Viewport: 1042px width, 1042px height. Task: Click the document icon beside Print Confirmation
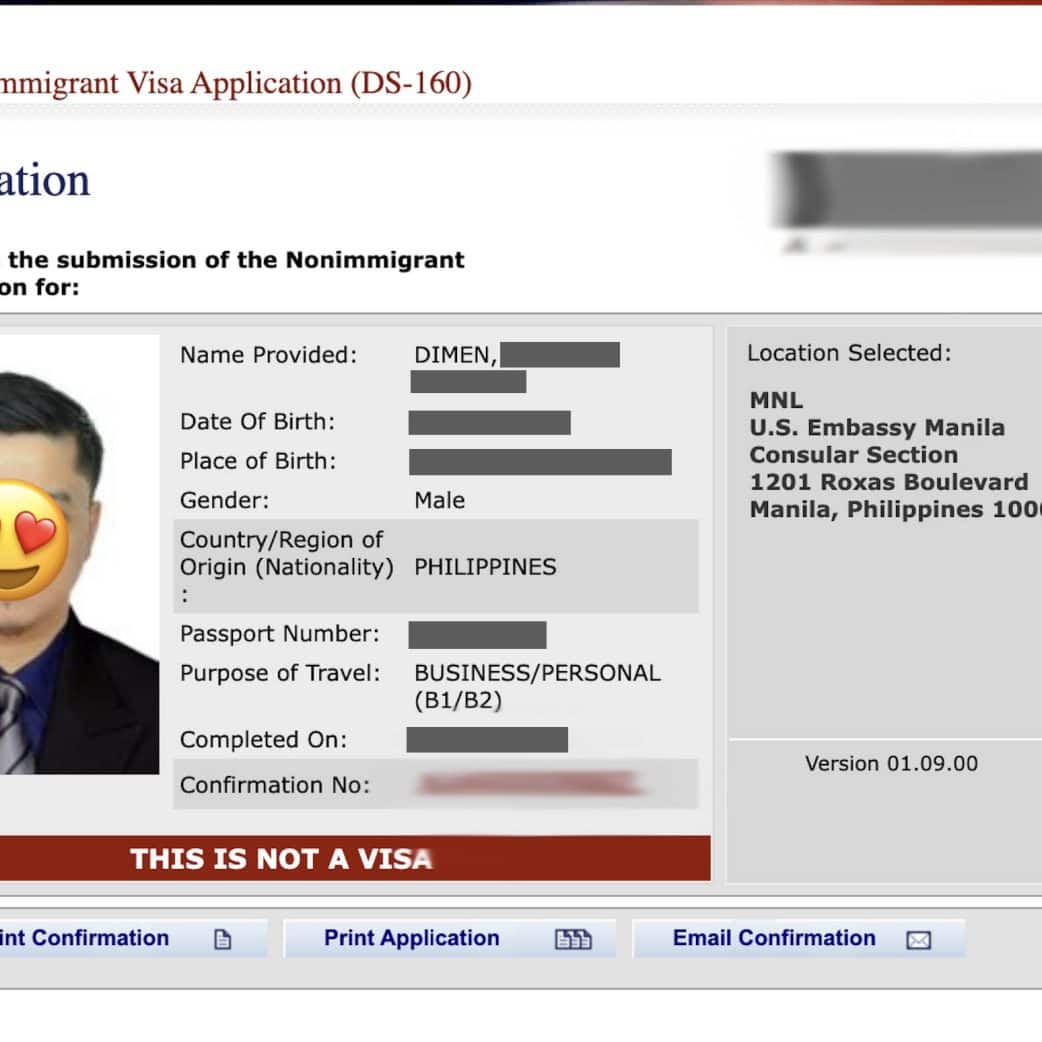[223, 940]
